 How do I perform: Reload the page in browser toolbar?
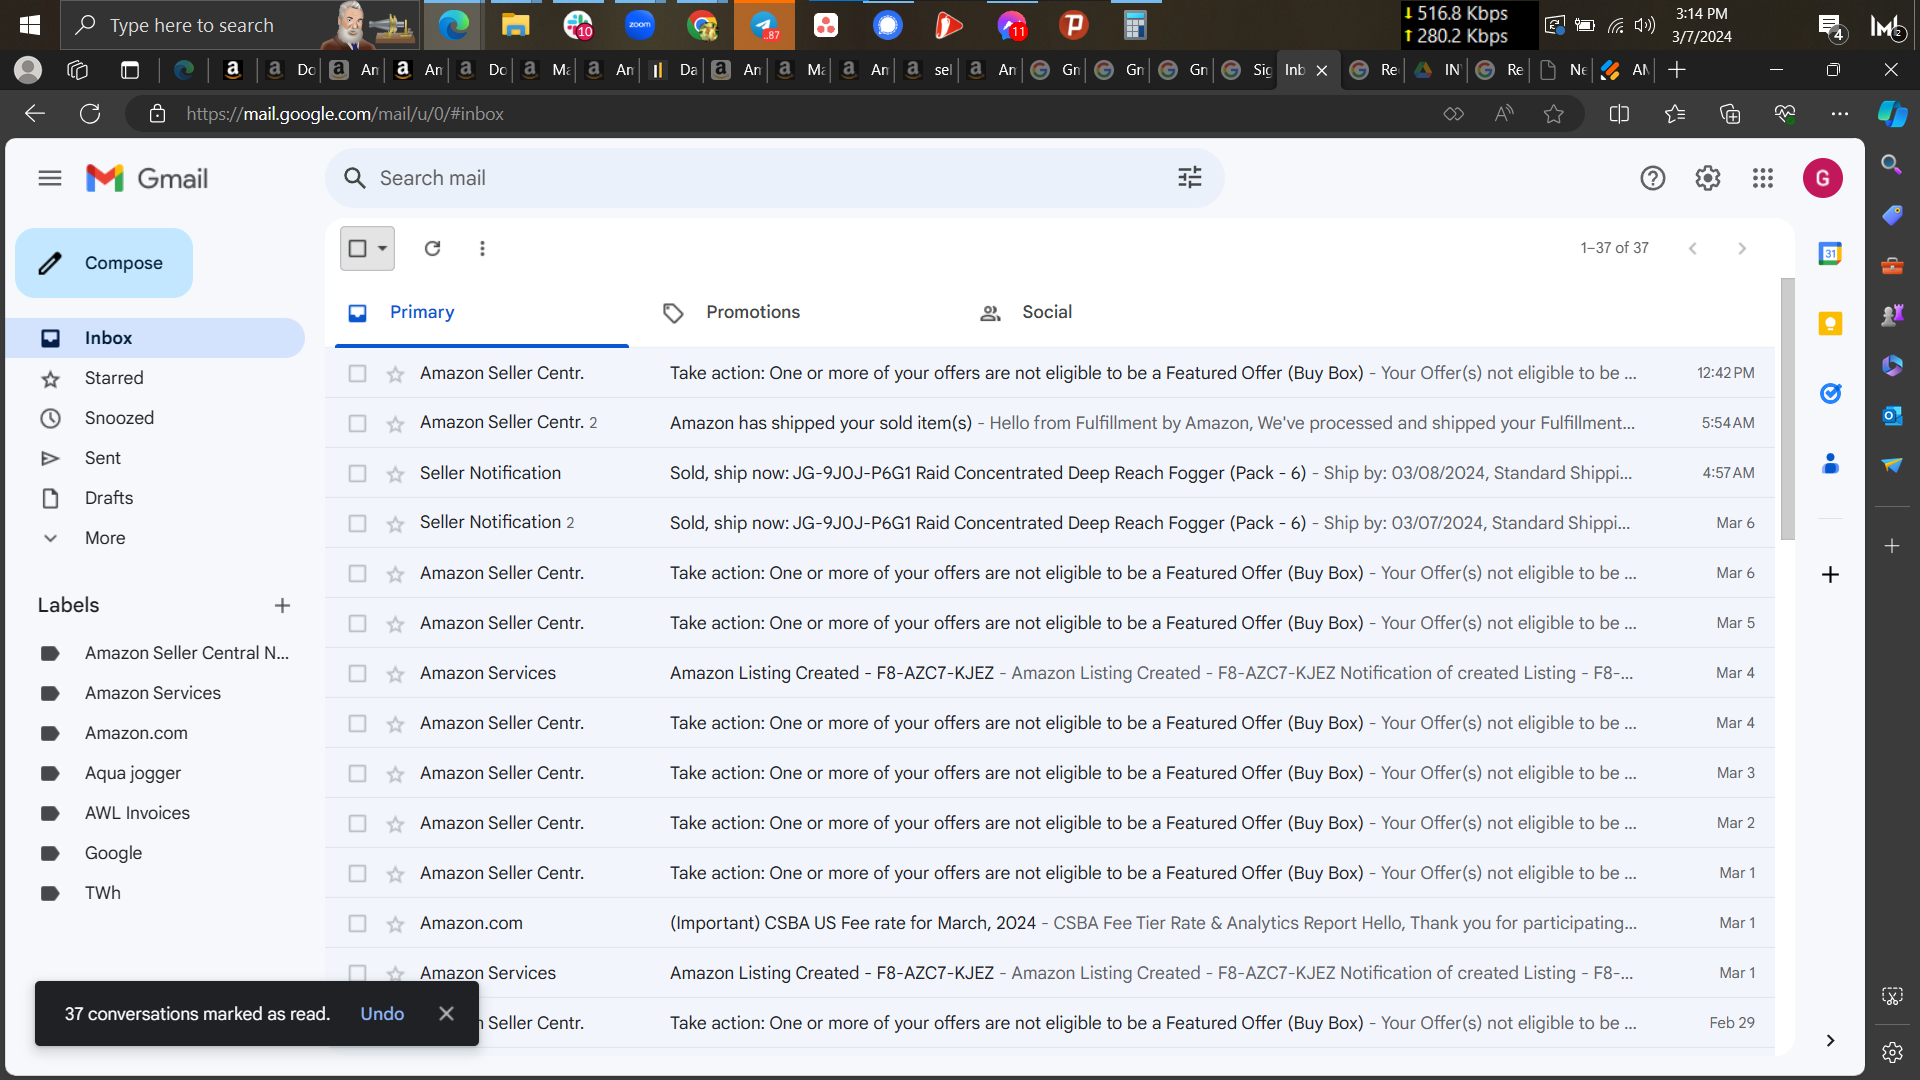coord(90,114)
